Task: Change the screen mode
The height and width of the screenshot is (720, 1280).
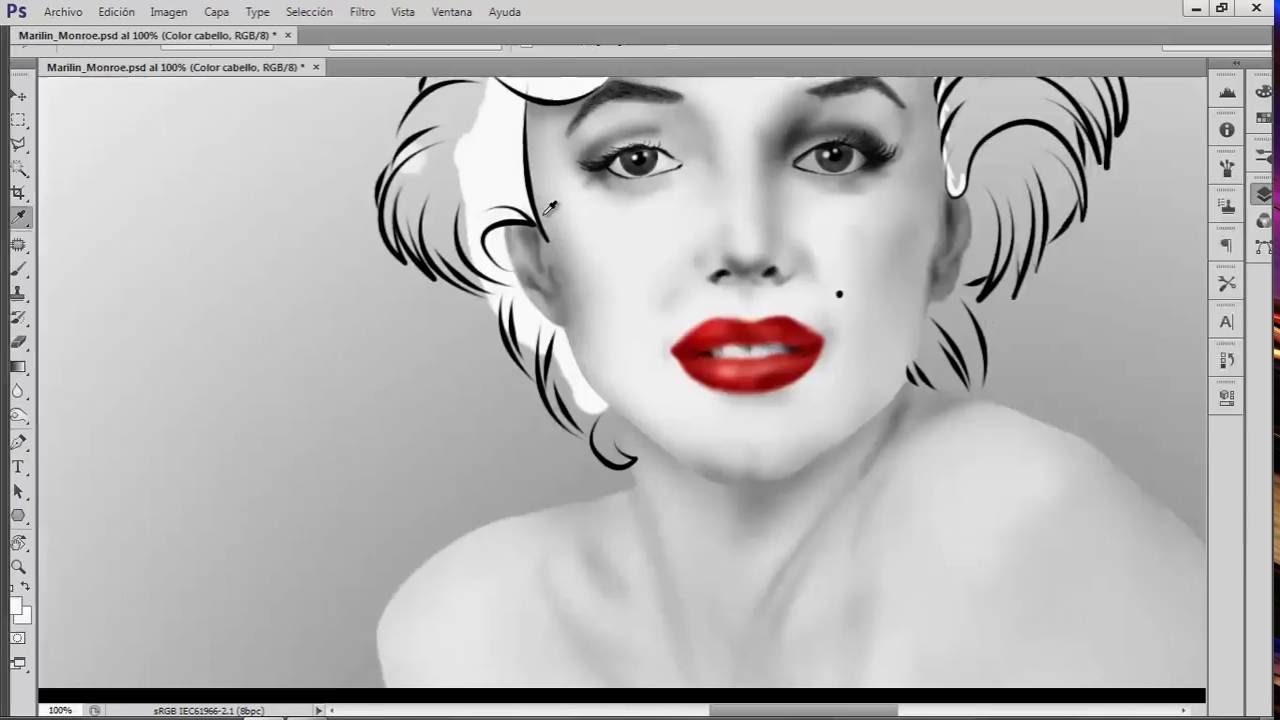Action: coord(18,663)
